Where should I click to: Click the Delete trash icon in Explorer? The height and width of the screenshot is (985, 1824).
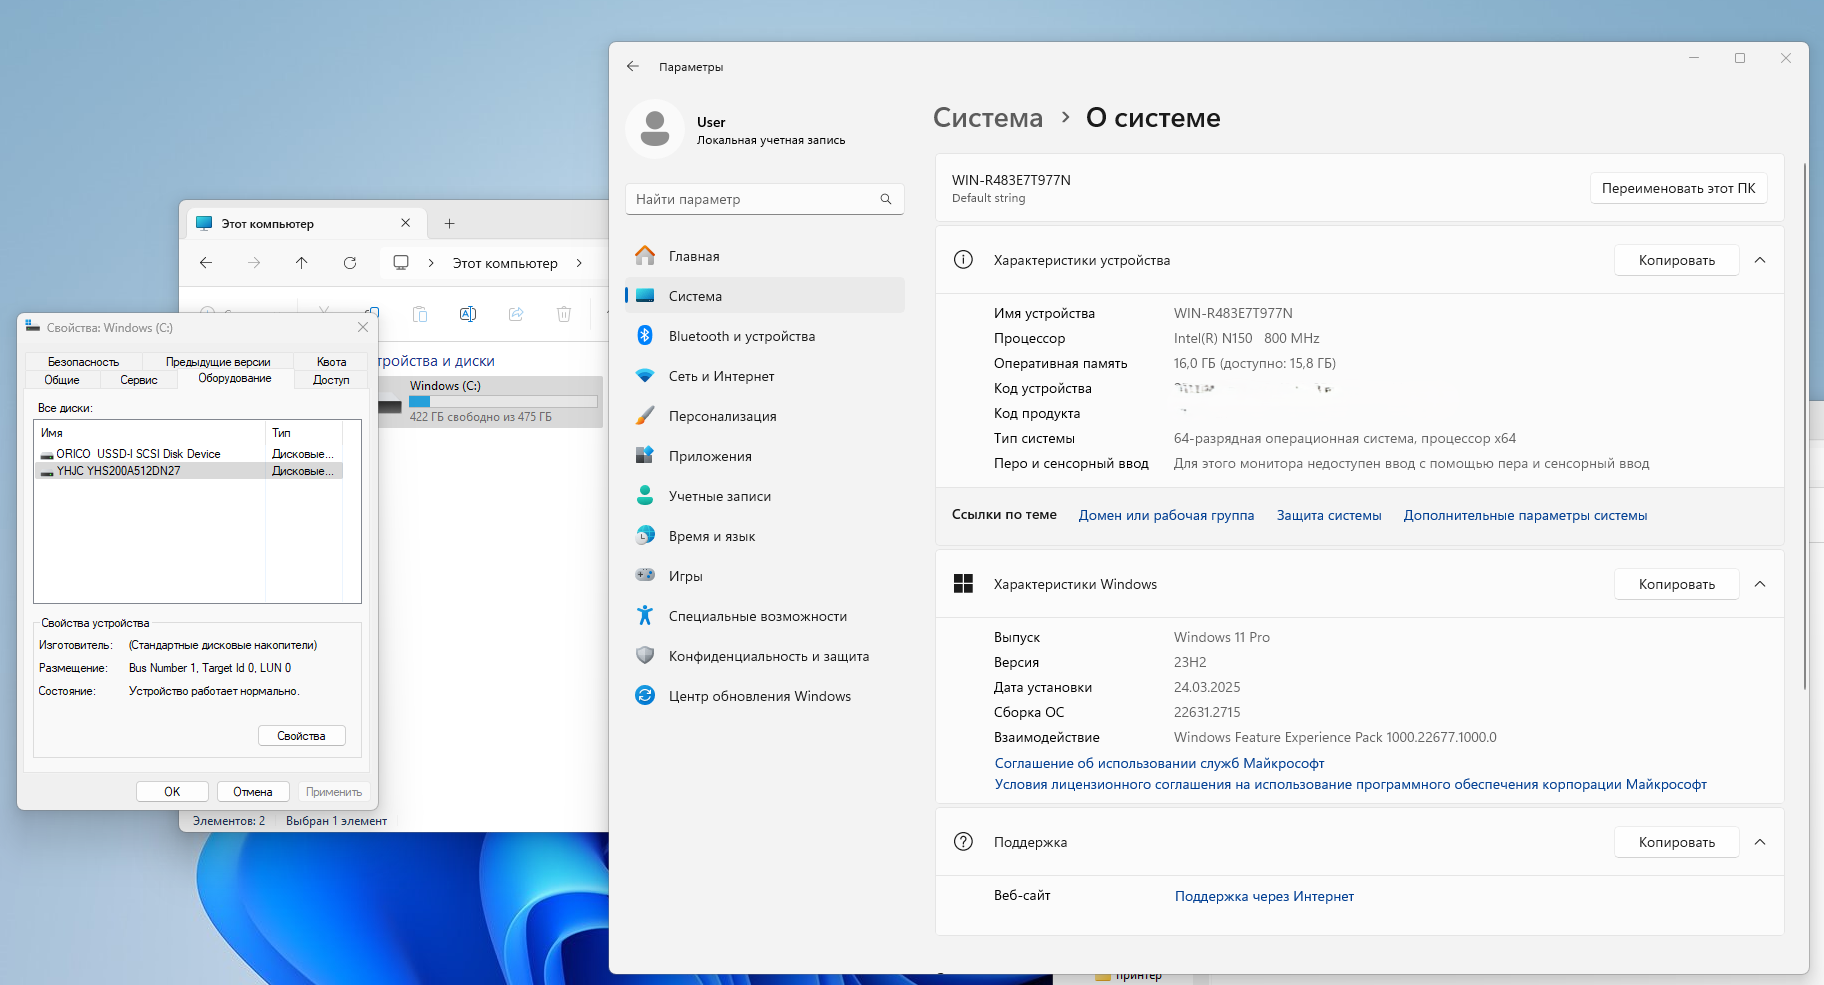[x=564, y=314]
